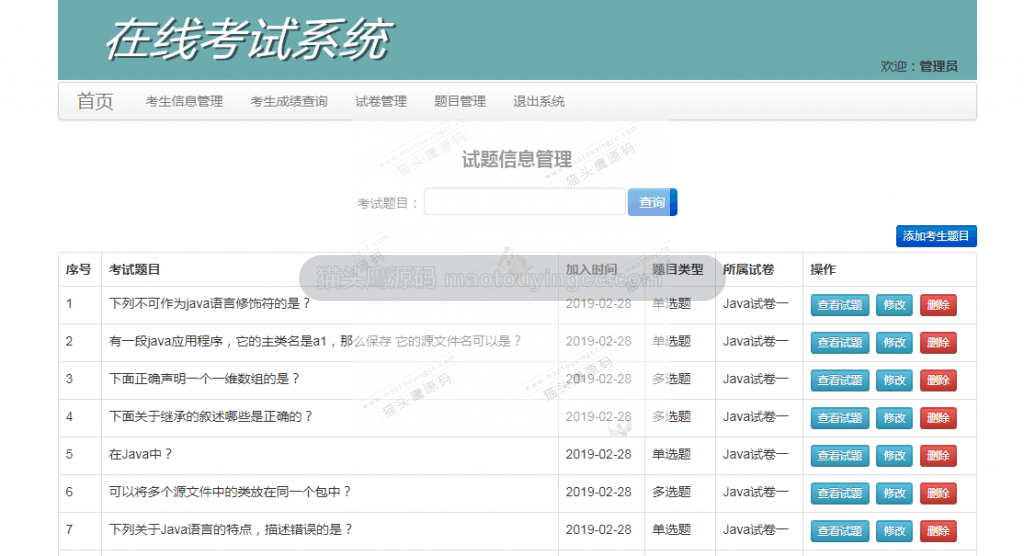Click the 所属试卷 column header
1024x556 pixels.
click(x=748, y=269)
